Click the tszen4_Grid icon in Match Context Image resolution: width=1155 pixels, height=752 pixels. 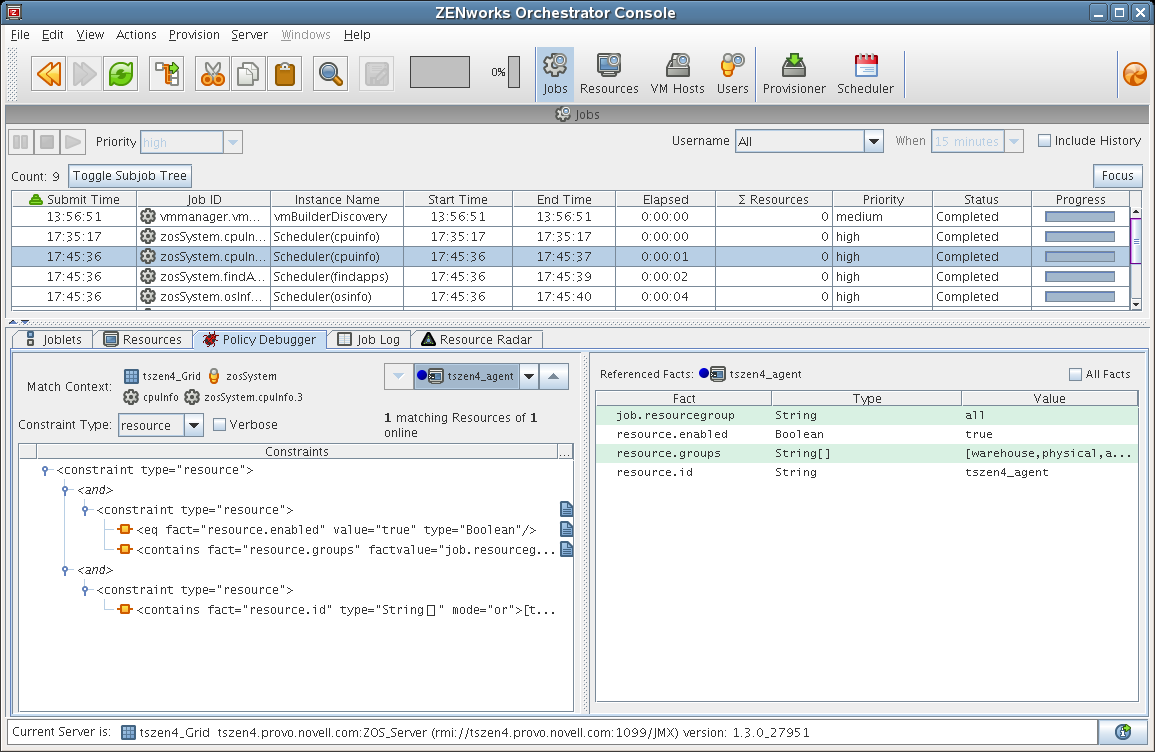[131, 376]
